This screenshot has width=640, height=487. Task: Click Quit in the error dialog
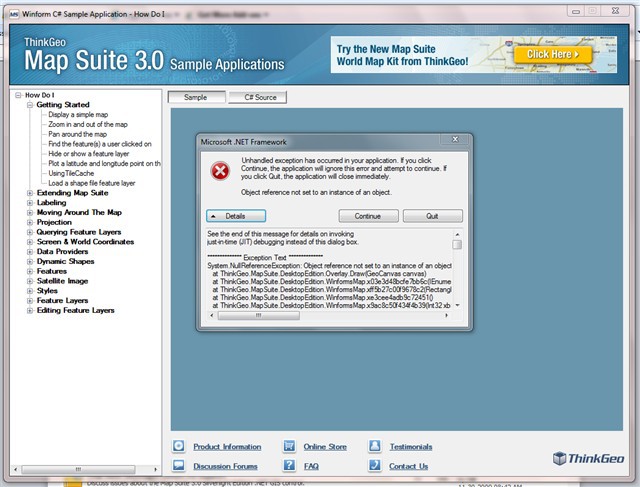pos(433,216)
